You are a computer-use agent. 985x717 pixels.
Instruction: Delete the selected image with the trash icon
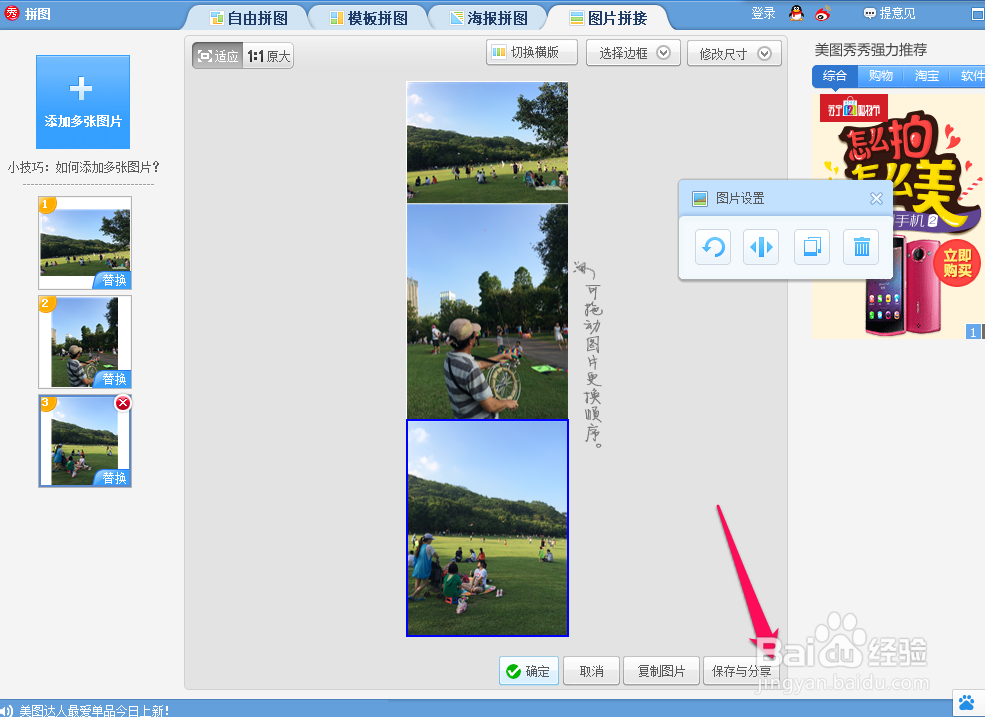click(860, 247)
